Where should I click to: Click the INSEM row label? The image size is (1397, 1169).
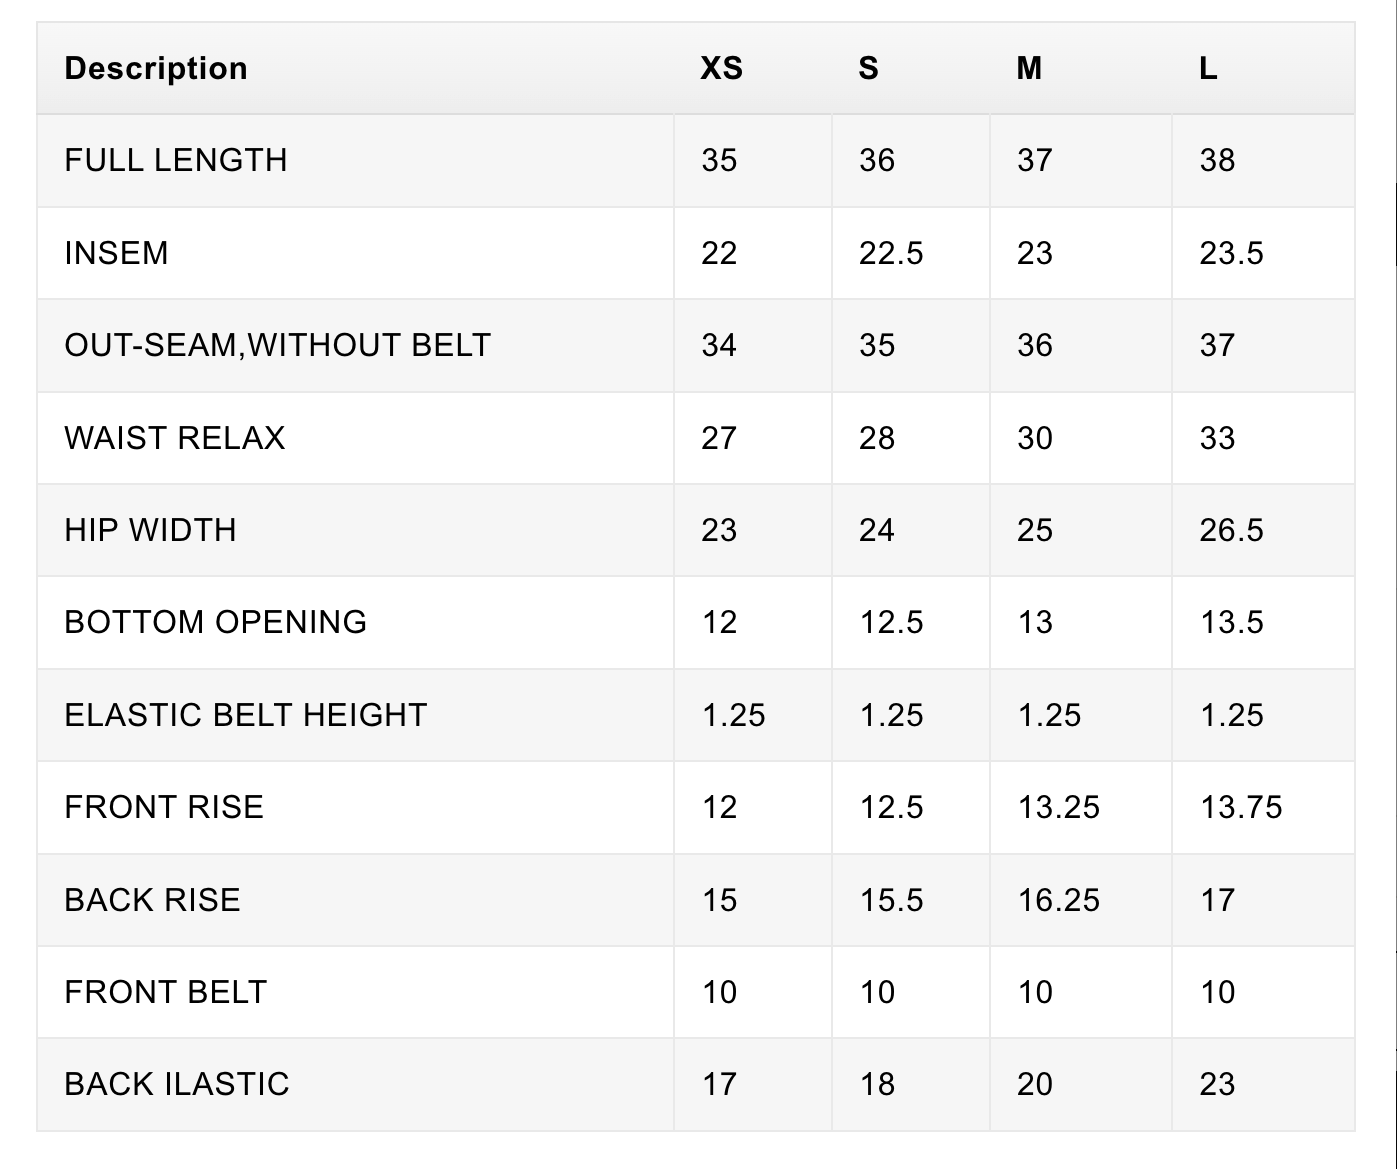click(x=116, y=253)
